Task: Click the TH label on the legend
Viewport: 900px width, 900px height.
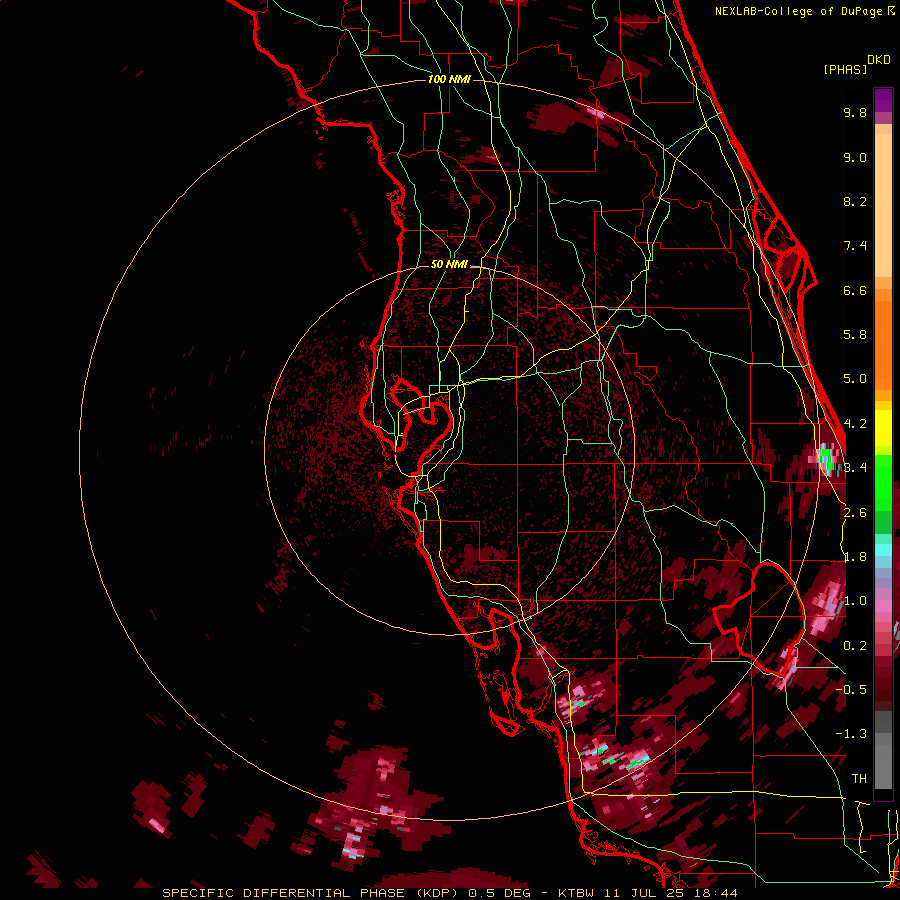Action: point(859,779)
